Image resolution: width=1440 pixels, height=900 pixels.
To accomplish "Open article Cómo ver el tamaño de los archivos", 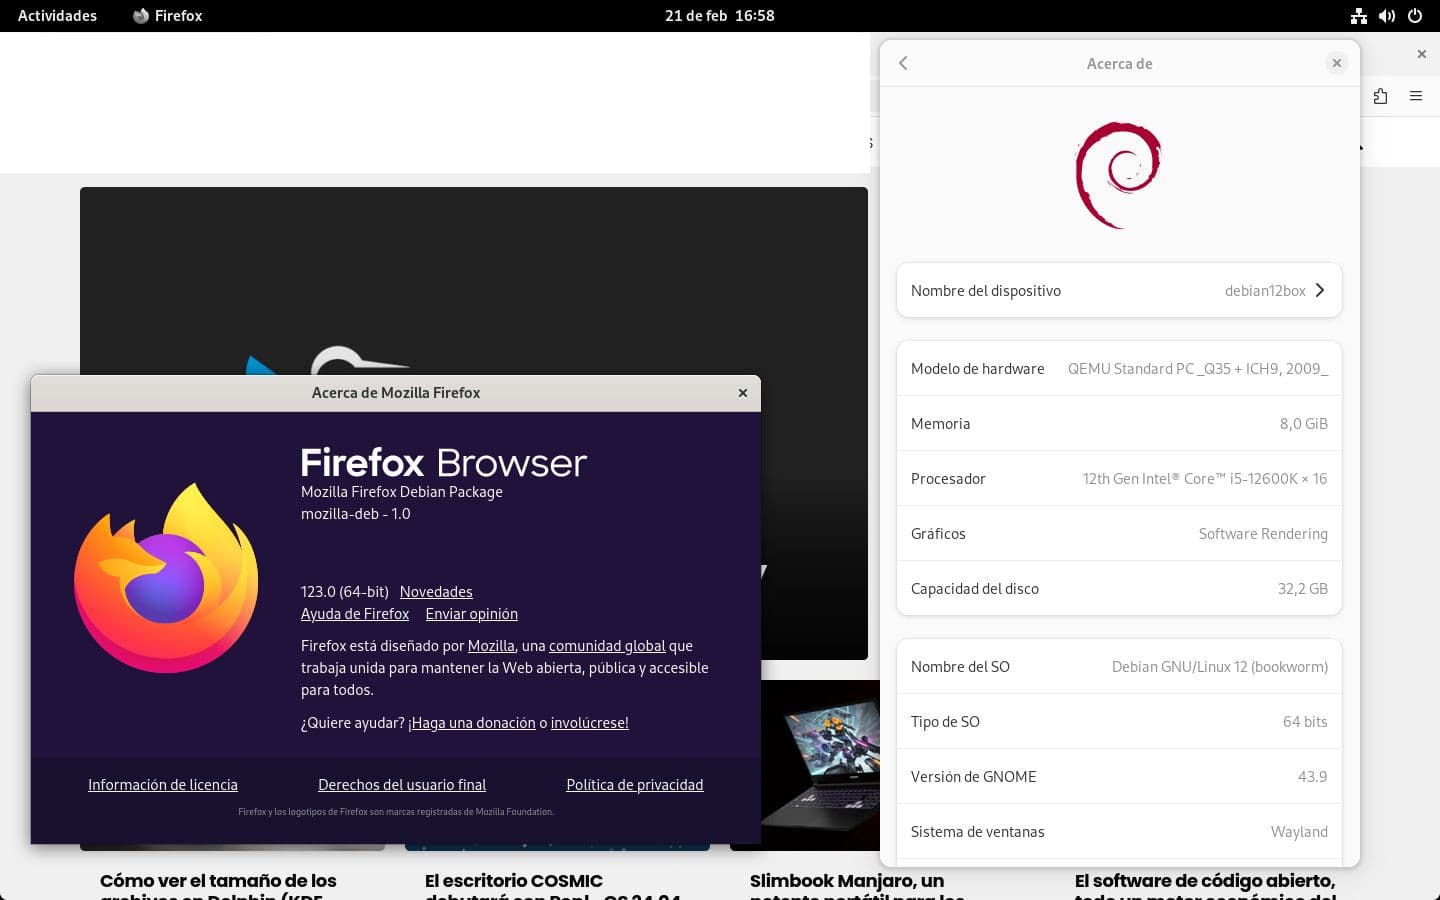I will (218, 886).
